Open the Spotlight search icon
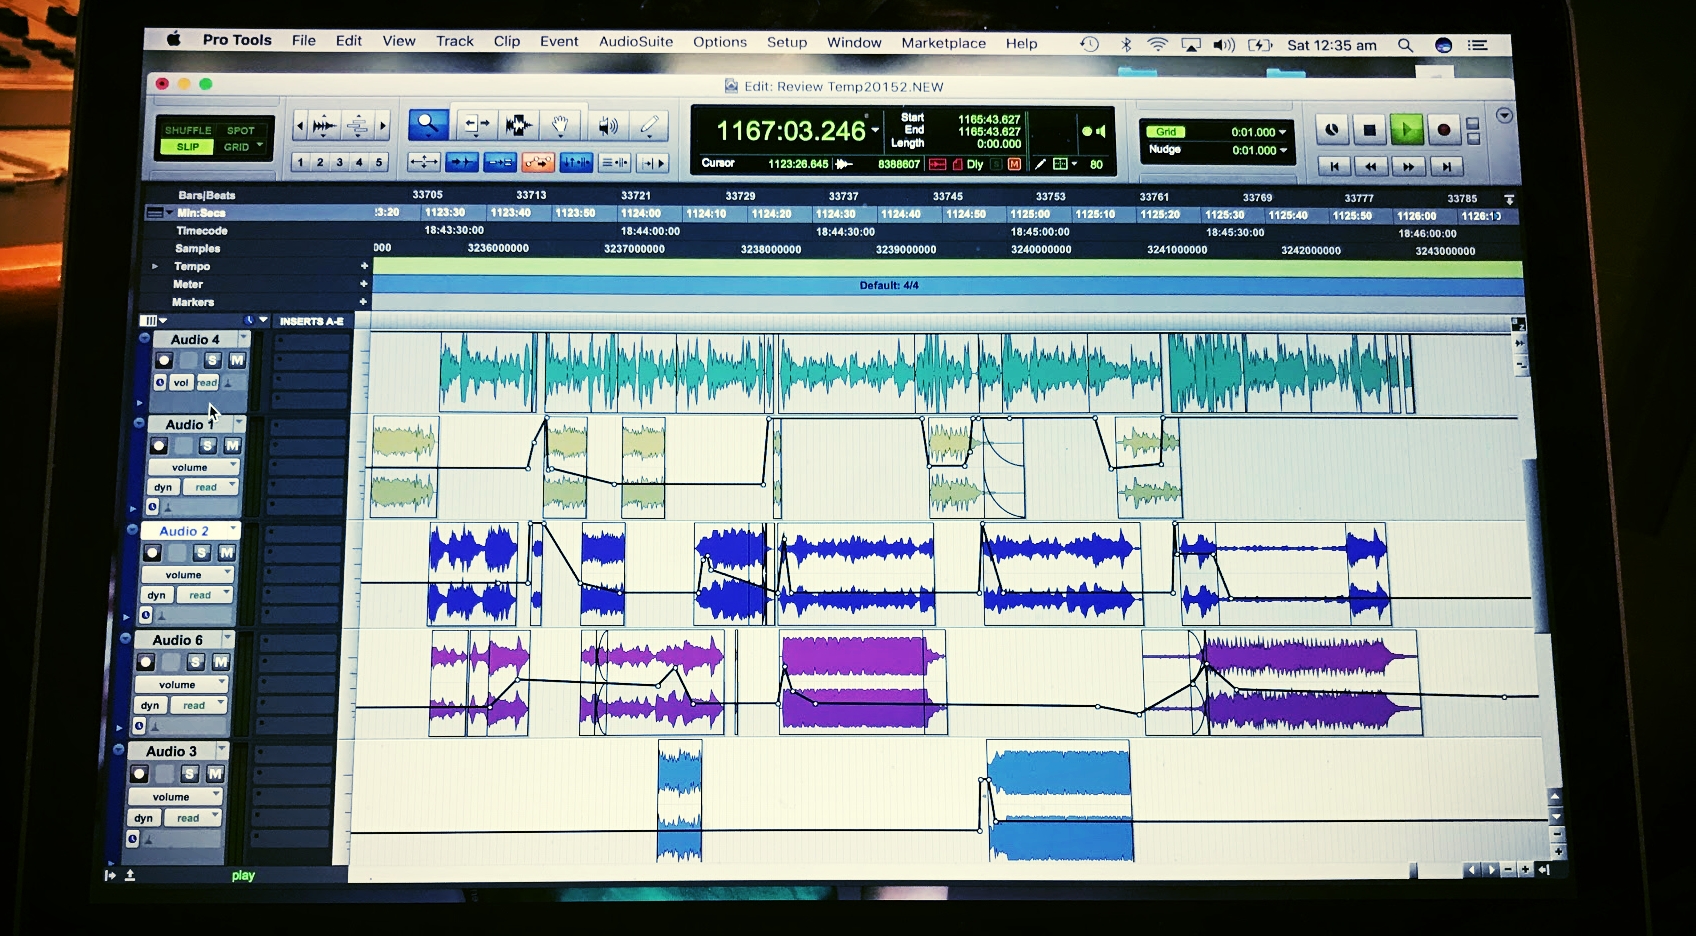1696x936 pixels. [1405, 45]
